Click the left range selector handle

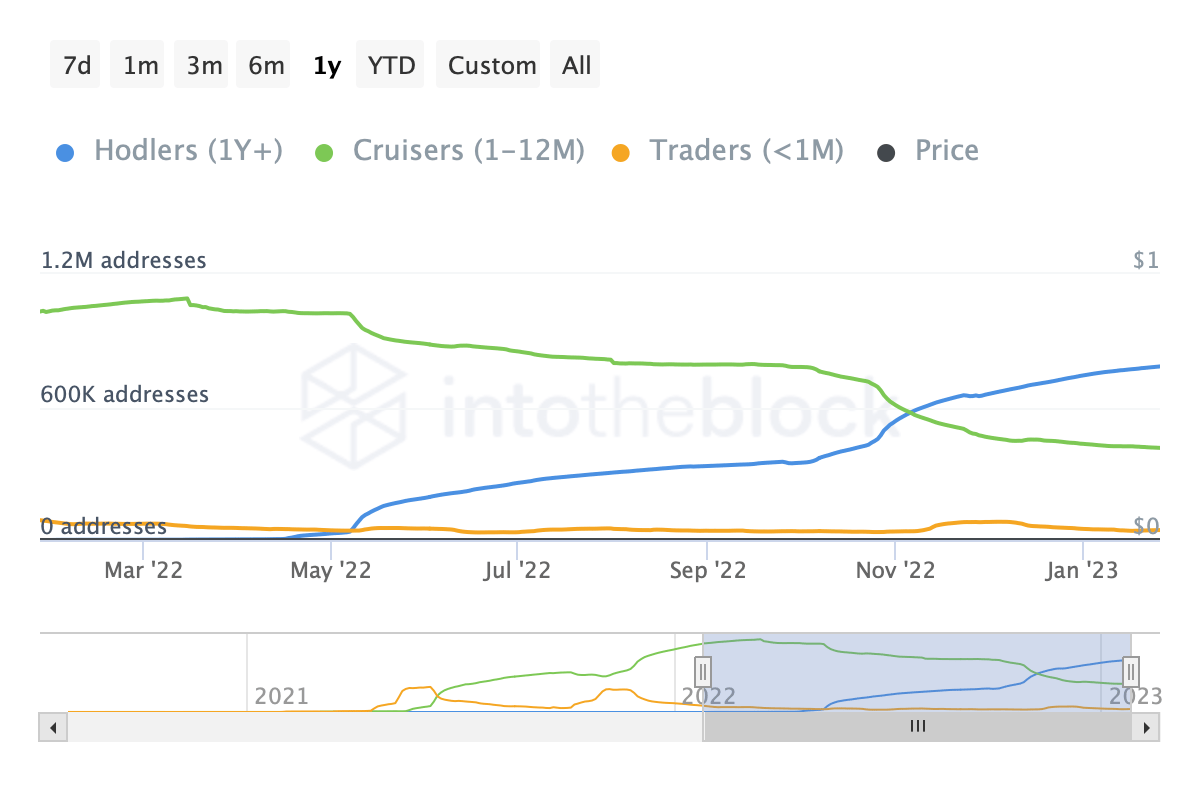tap(703, 672)
